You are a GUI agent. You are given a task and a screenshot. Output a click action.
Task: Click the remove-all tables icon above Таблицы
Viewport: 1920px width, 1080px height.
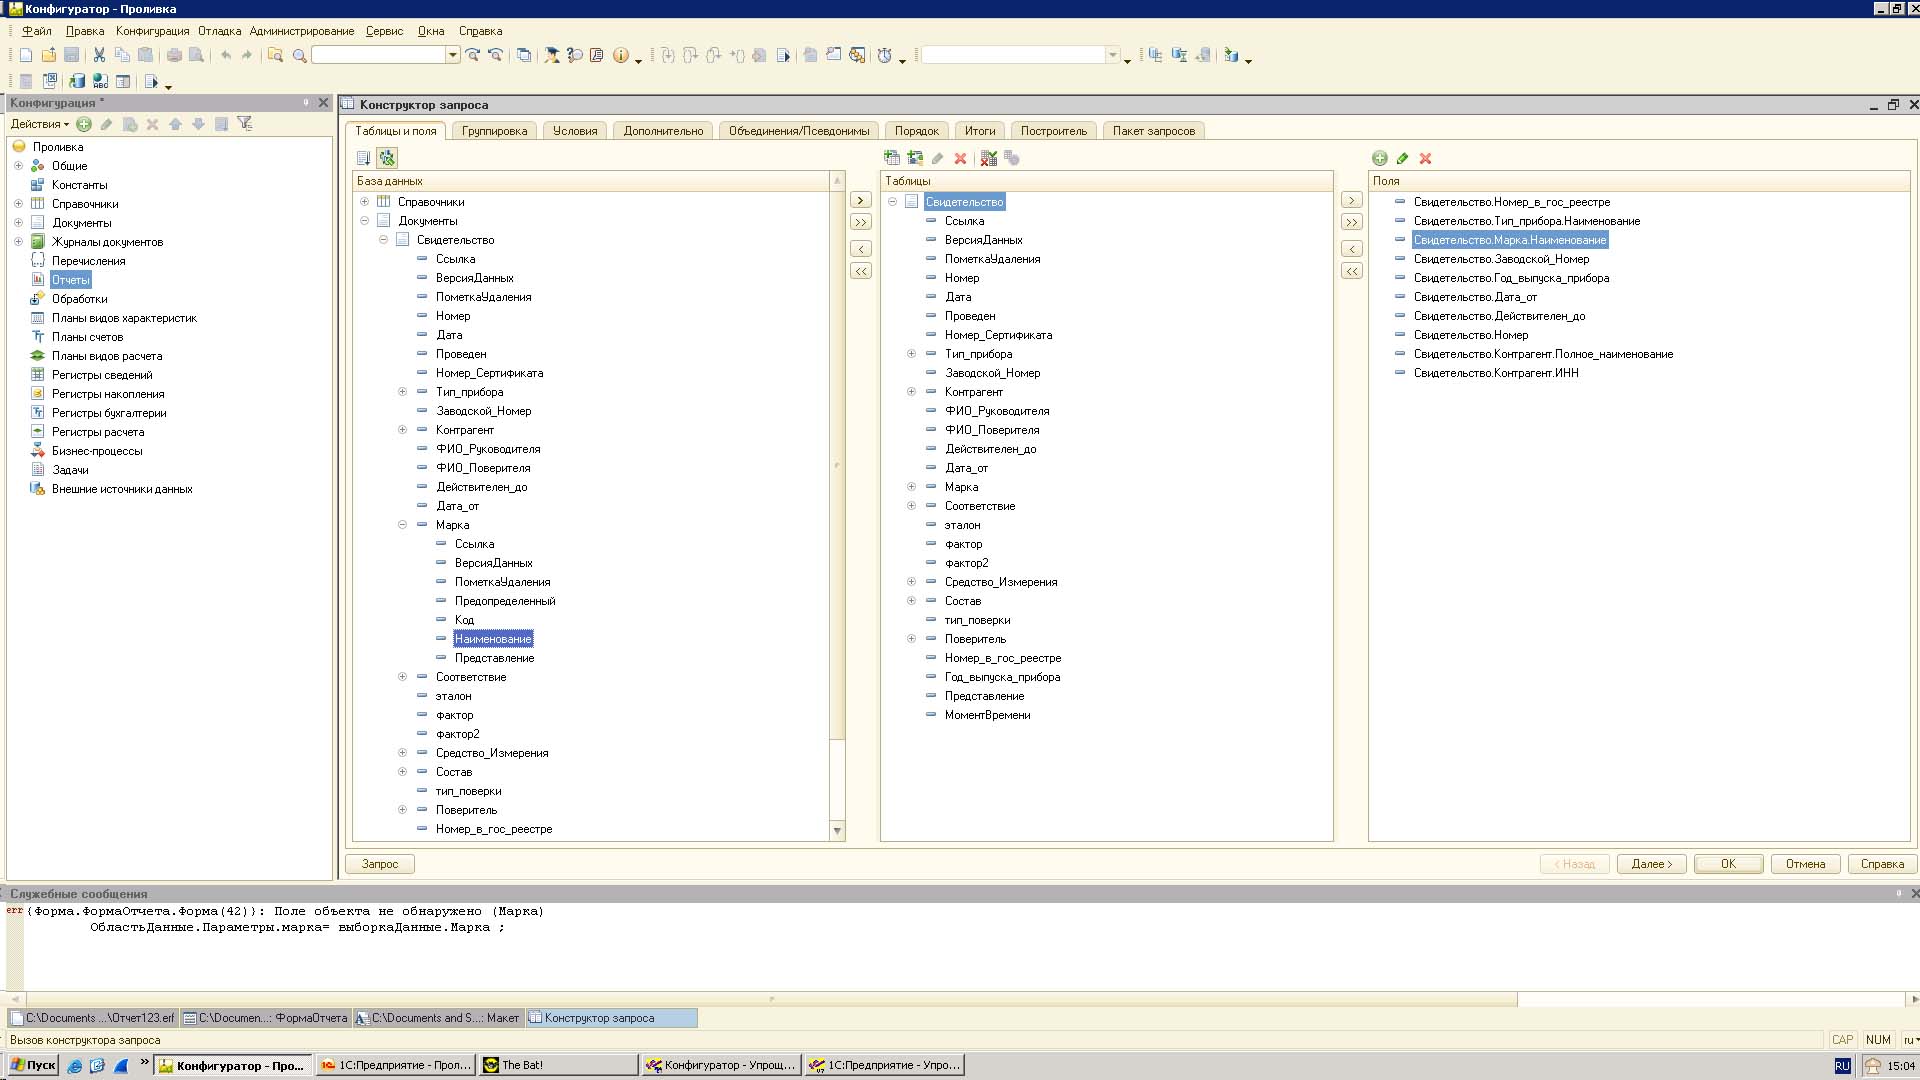(x=989, y=158)
